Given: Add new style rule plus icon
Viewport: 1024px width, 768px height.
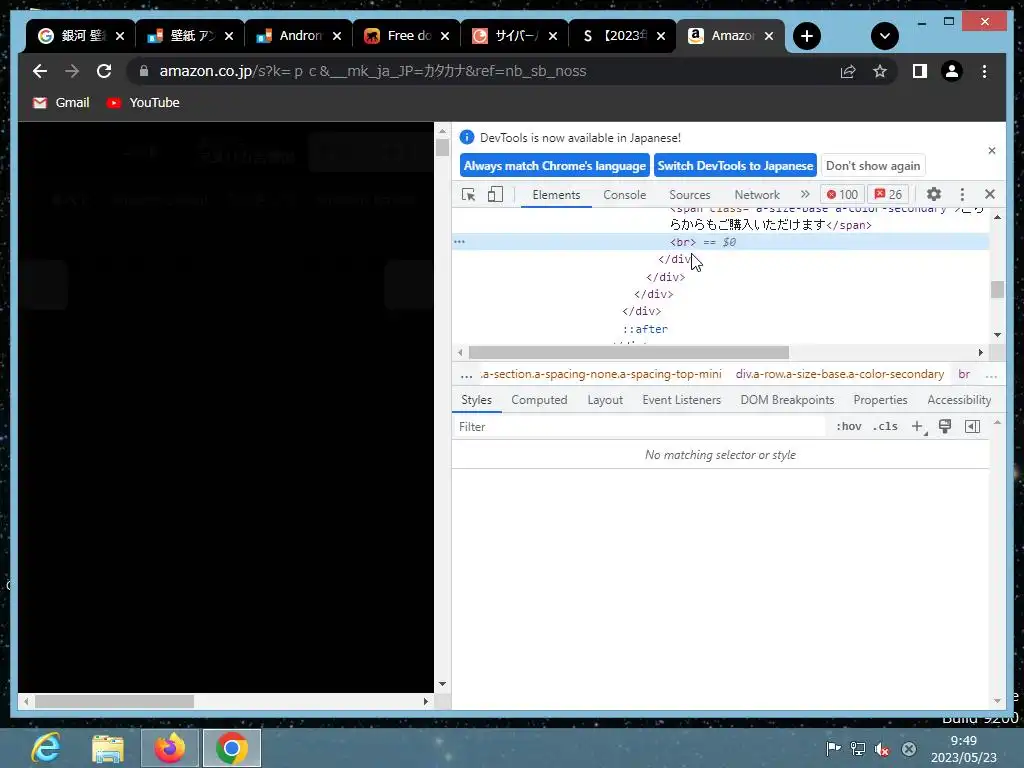Looking at the screenshot, I should (917, 426).
